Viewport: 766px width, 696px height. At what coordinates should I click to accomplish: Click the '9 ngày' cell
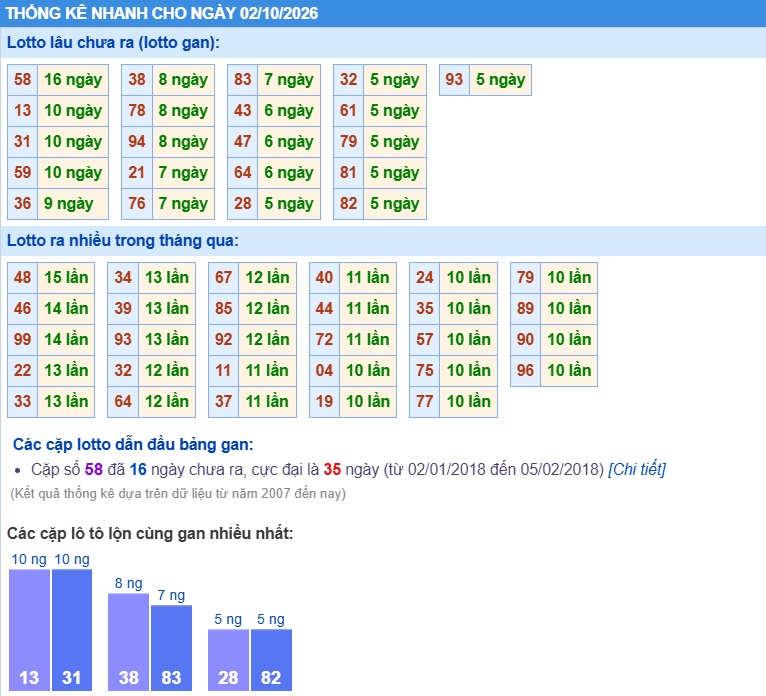pos(73,204)
